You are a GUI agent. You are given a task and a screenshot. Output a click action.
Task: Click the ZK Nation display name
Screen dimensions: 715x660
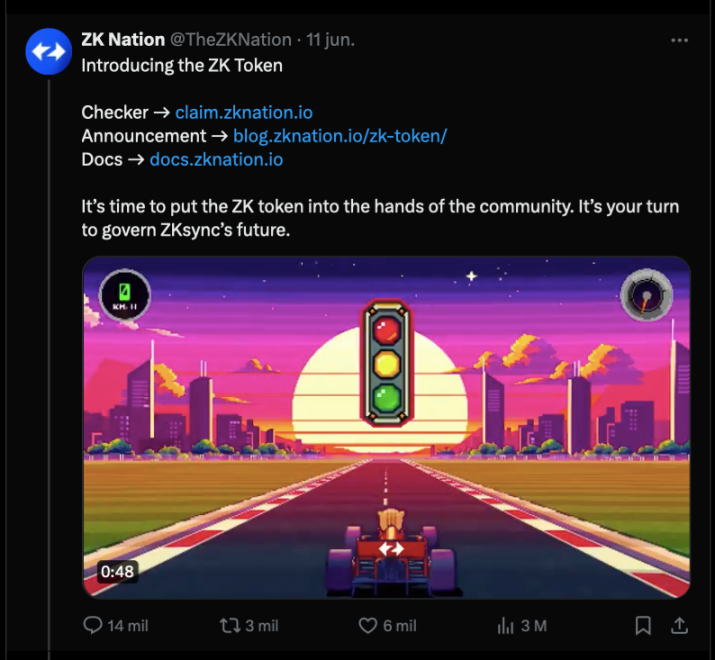(122, 41)
